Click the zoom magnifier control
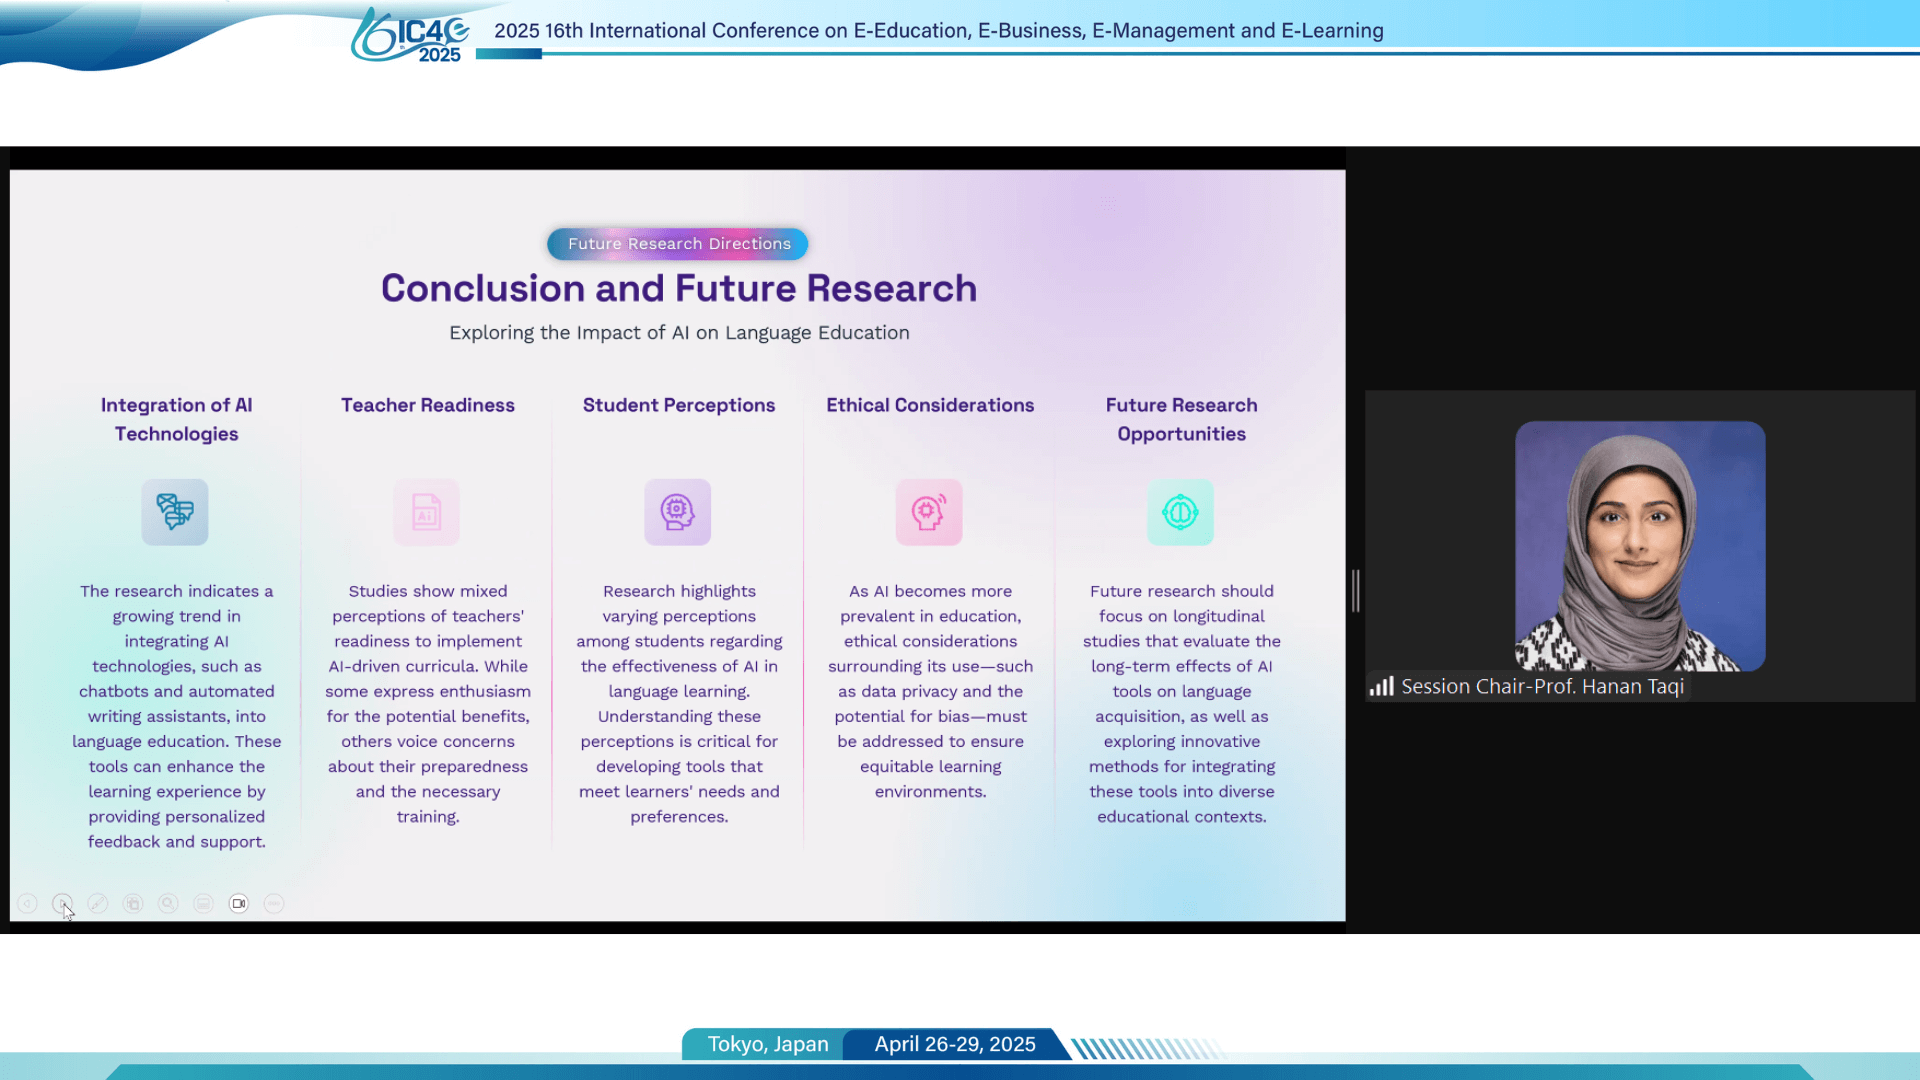 (168, 904)
